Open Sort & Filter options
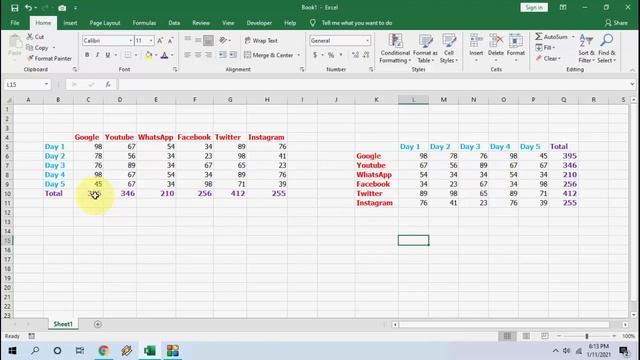640x360 pixels. coord(587,49)
